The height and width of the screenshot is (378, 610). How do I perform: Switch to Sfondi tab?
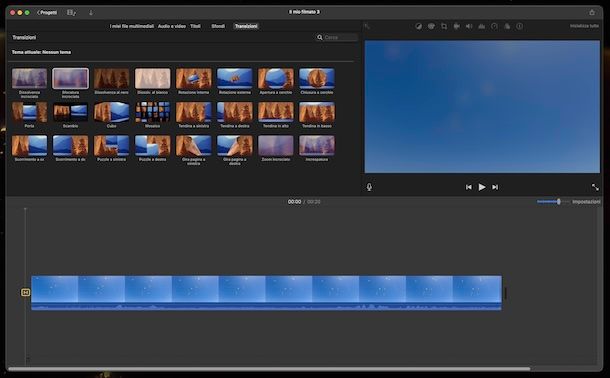point(218,26)
